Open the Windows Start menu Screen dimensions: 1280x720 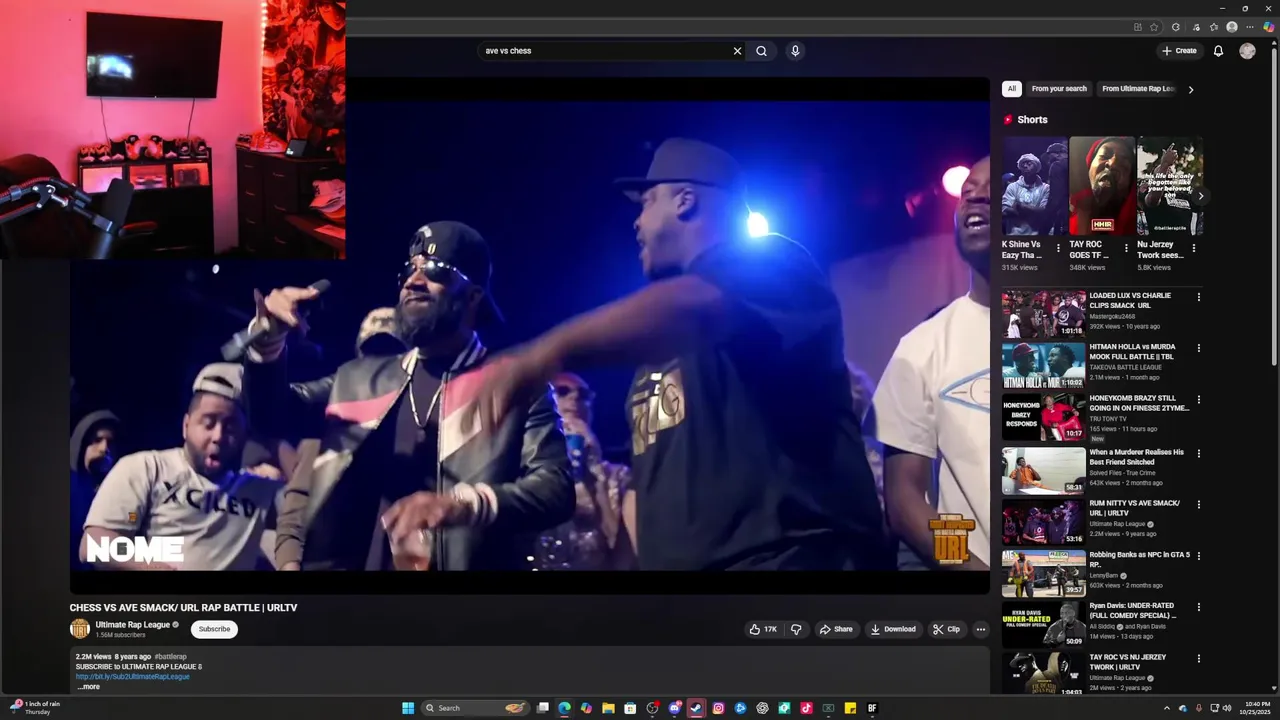tap(408, 708)
